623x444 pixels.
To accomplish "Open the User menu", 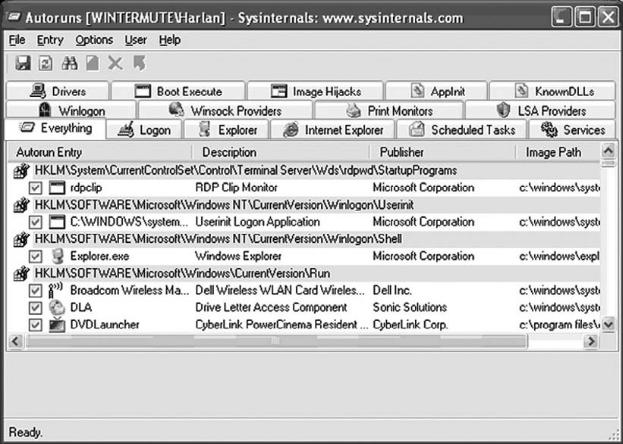I will pos(136,40).
